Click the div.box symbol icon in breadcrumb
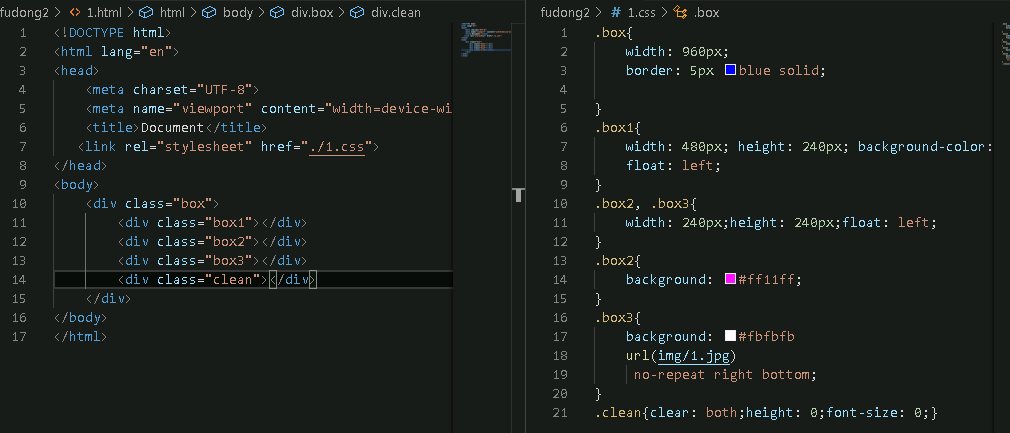The image size is (1010, 433). point(277,12)
